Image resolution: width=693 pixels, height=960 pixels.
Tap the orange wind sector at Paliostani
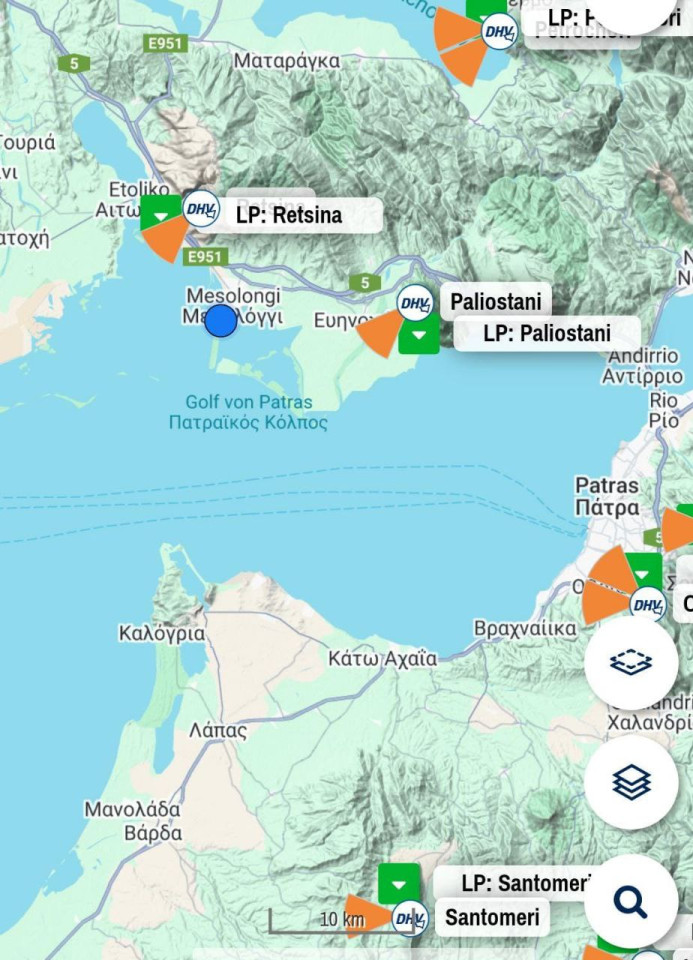pyautogui.click(x=381, y=332)
